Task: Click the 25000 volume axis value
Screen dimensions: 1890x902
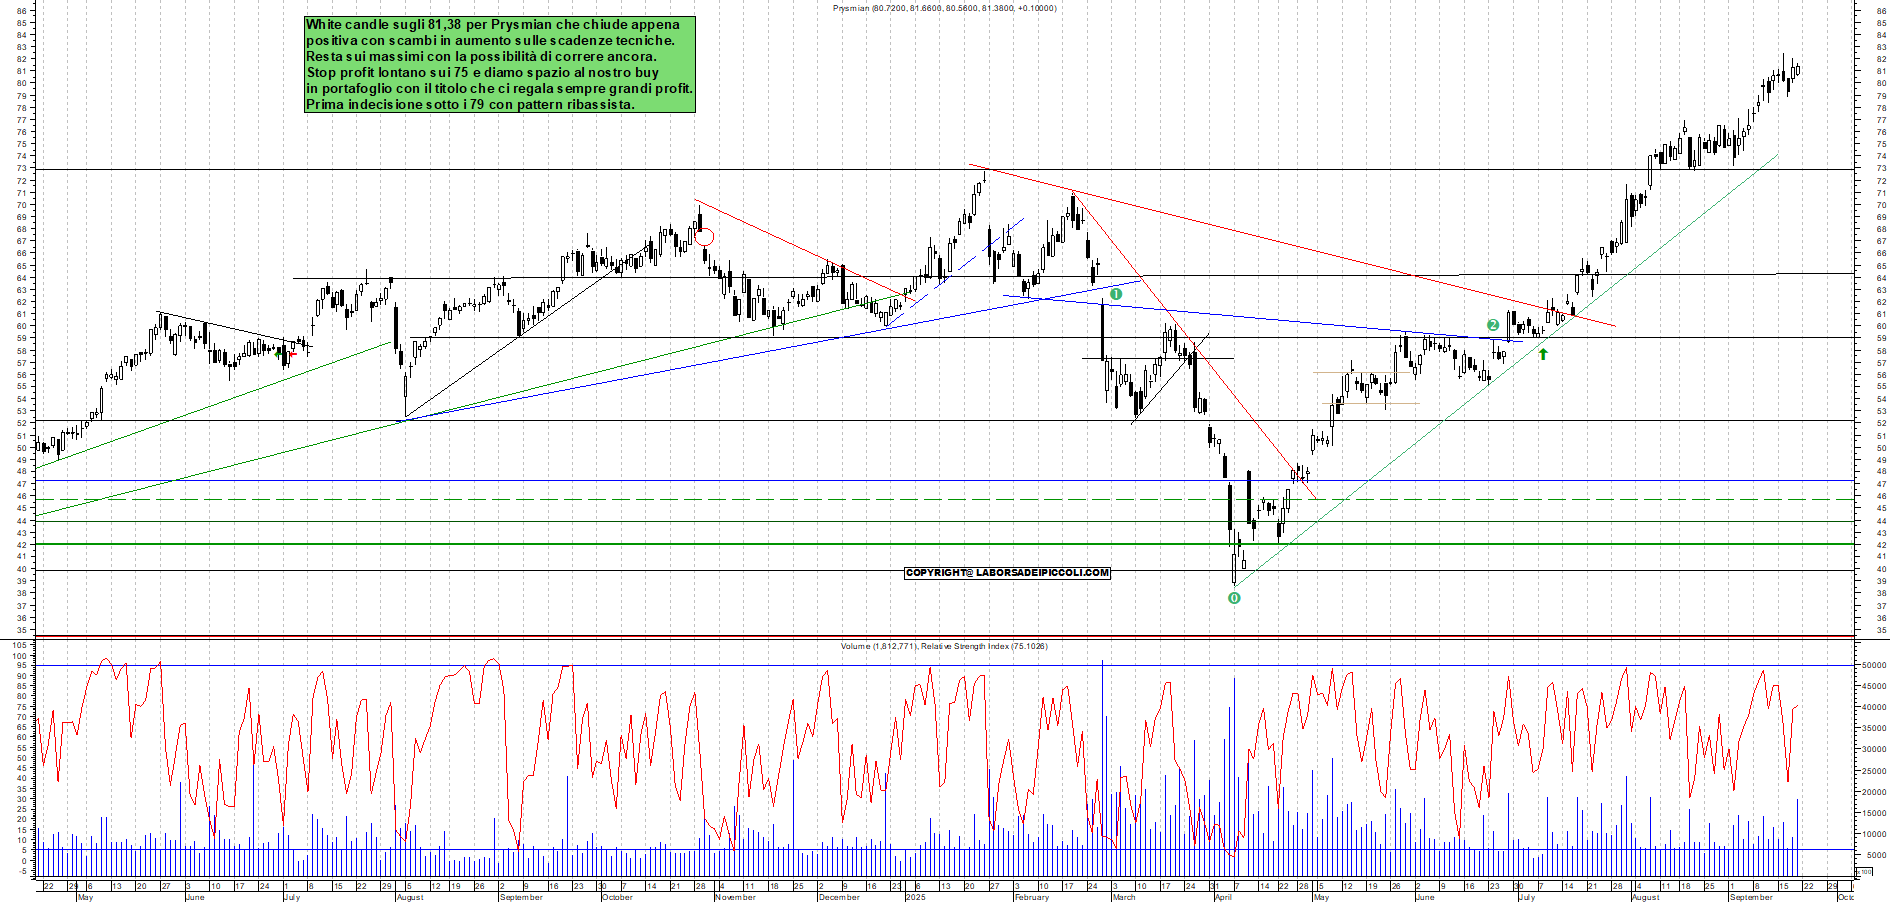Action: pos(1872,771)
